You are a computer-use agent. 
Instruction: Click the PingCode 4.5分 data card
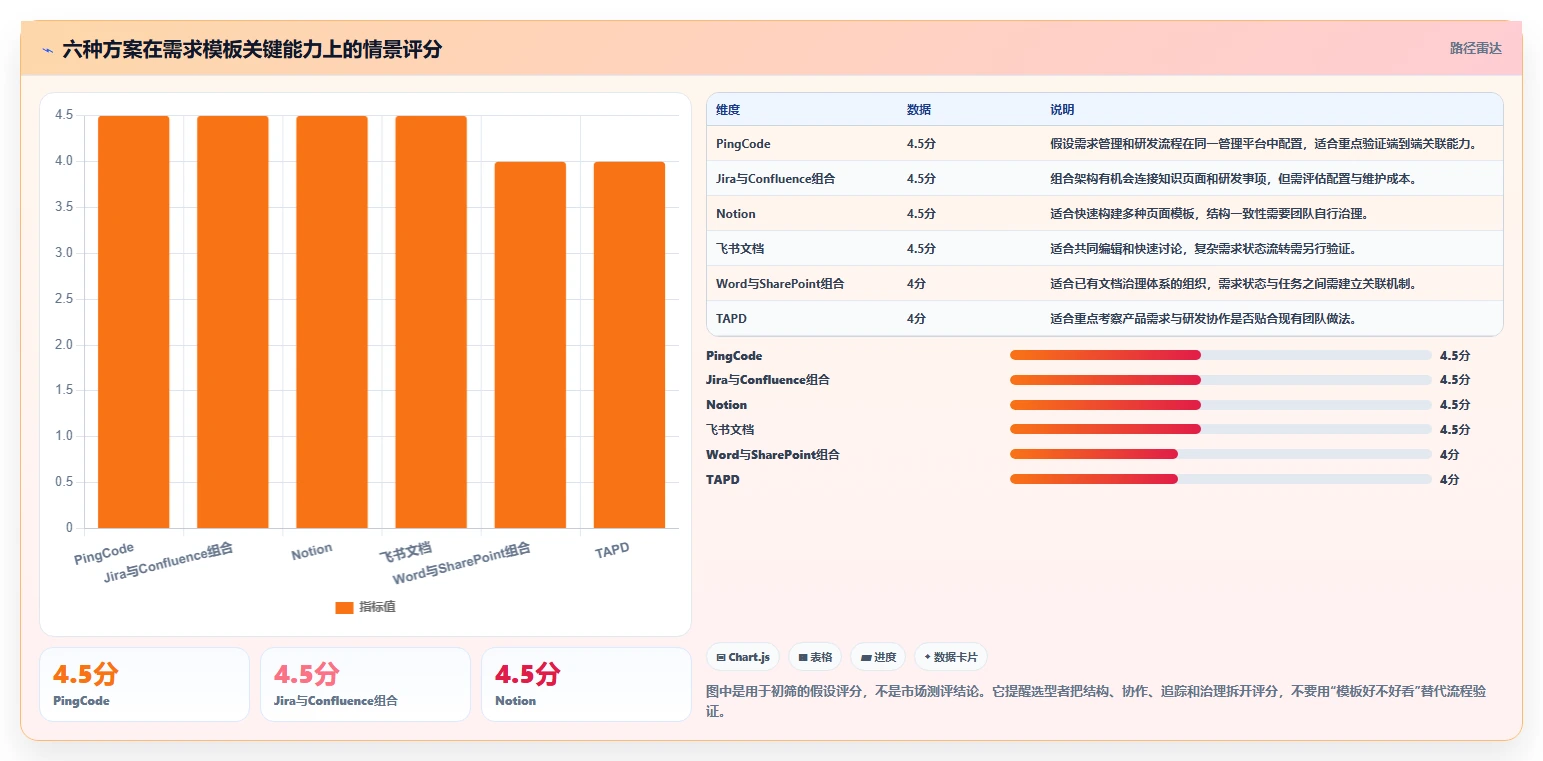[144, 684]
